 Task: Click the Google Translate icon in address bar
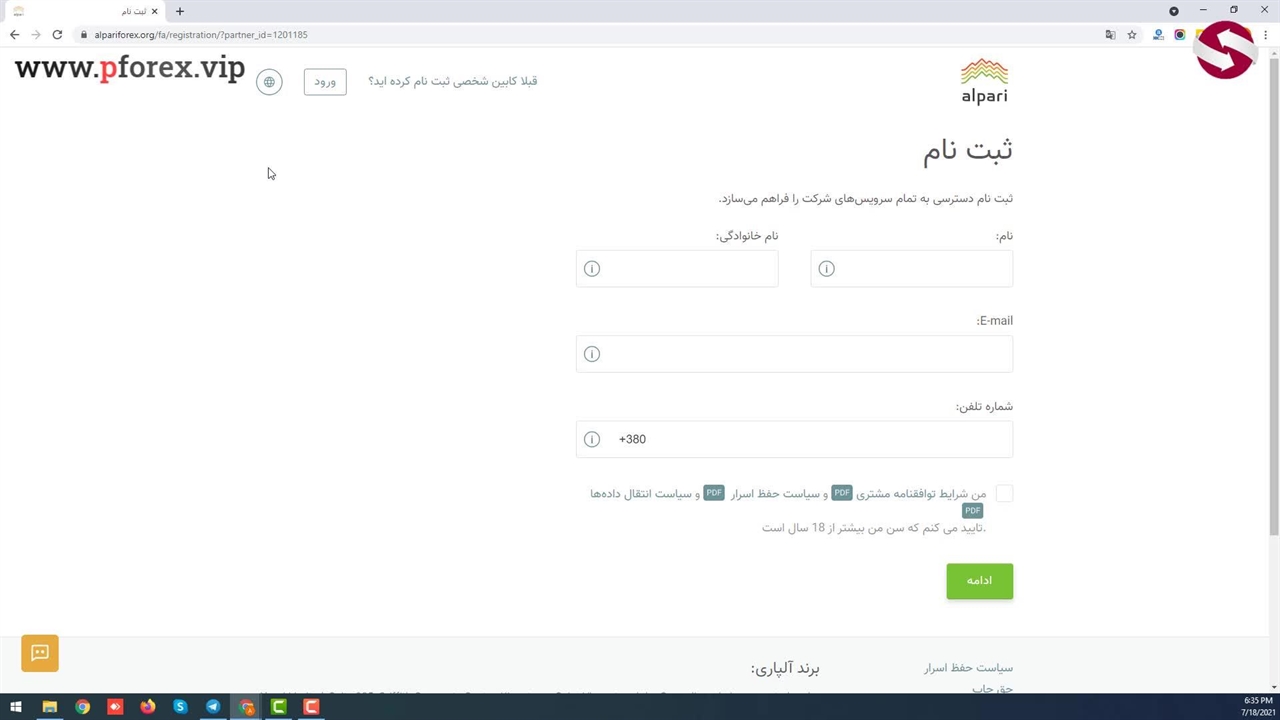[x=1110, y=35]
